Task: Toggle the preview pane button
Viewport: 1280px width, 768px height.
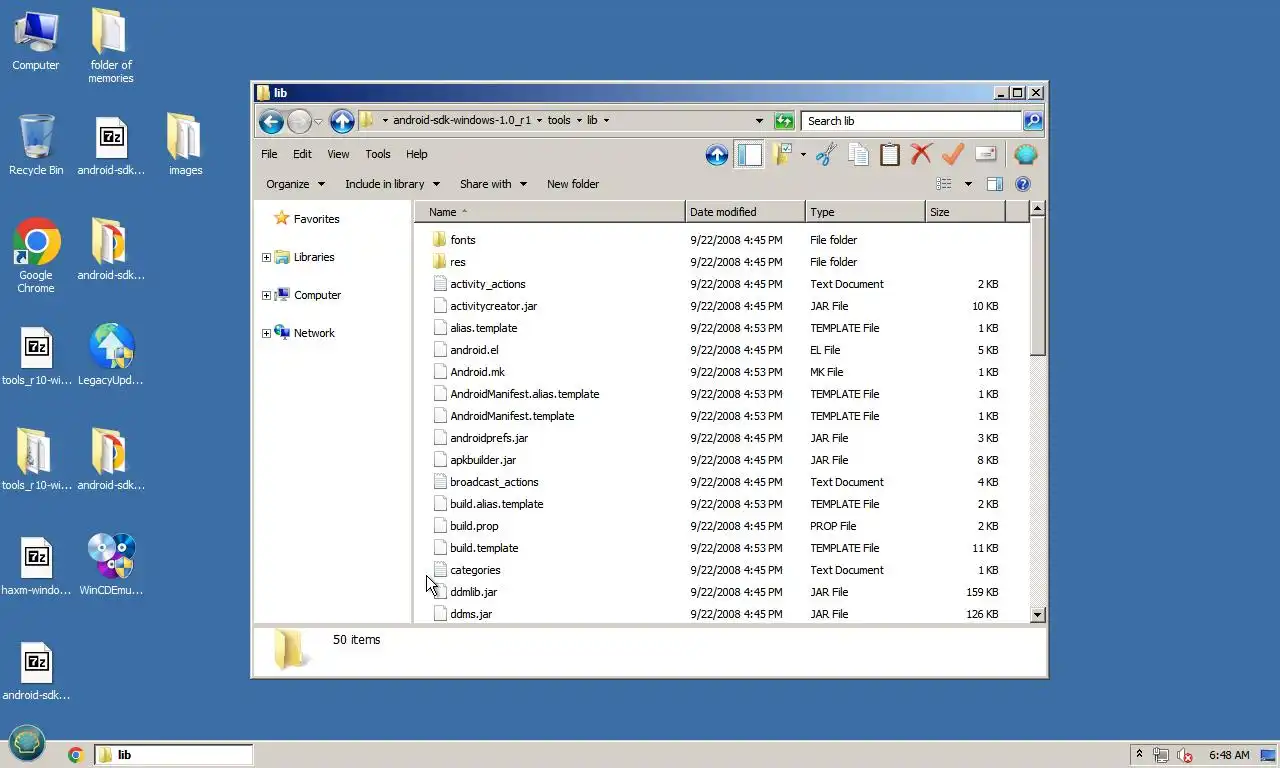Action: click(994, 184)
